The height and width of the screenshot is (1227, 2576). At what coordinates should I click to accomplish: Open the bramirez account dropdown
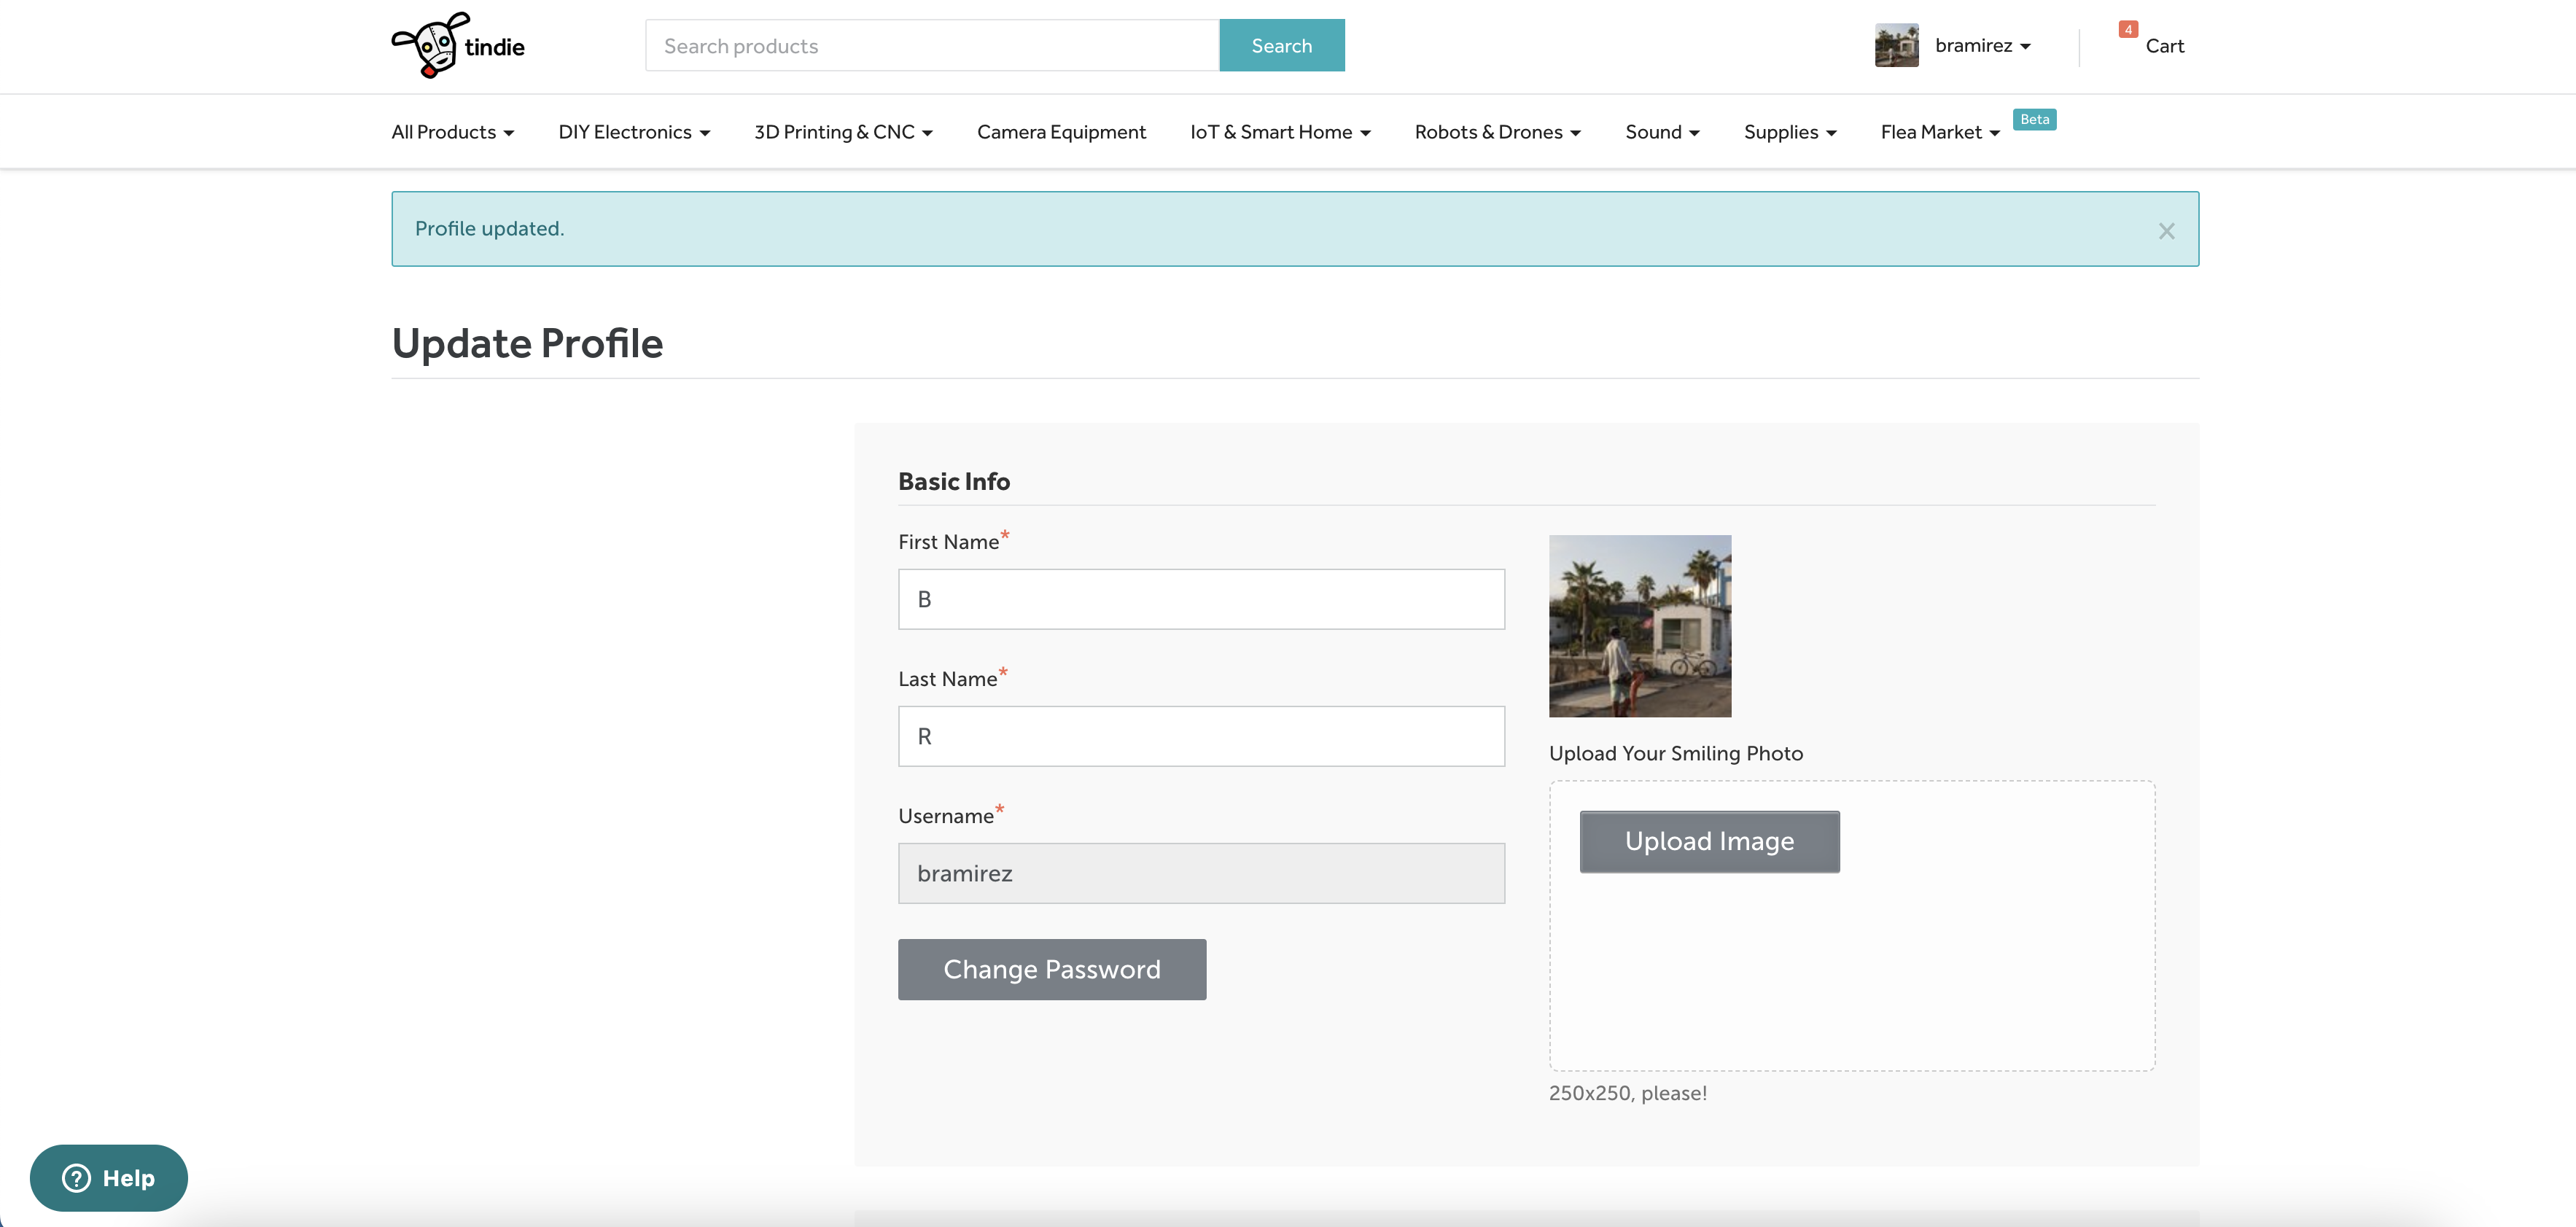pyautogui.click(x=1982, y=46)
